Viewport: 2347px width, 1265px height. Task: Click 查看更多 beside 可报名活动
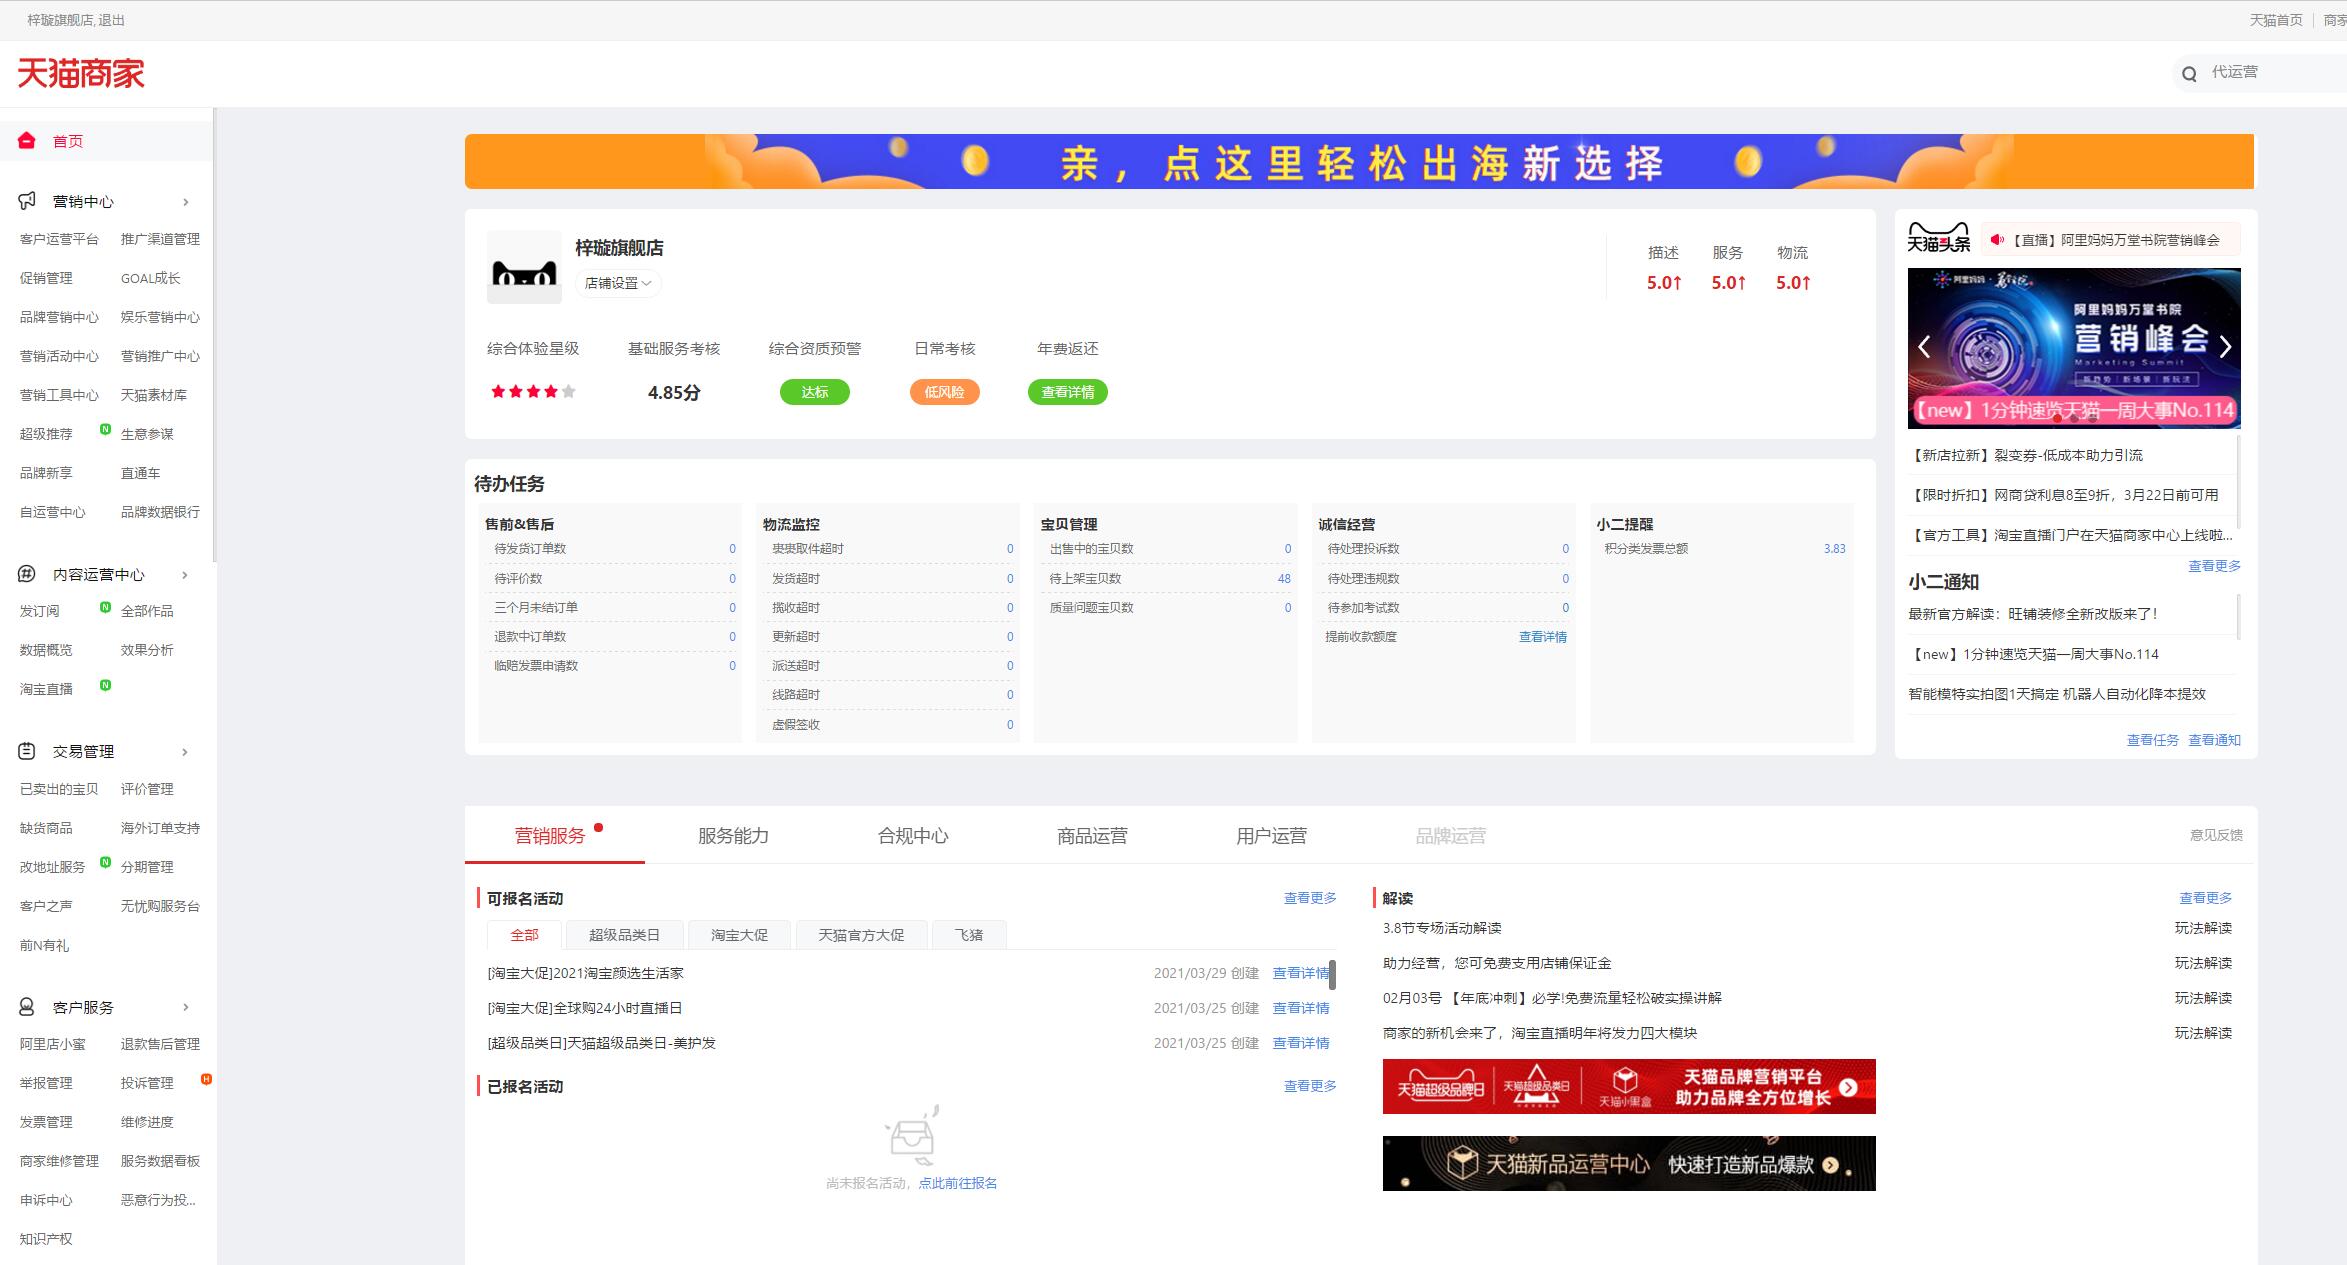pyautogui.click(x=1310, y=898)
